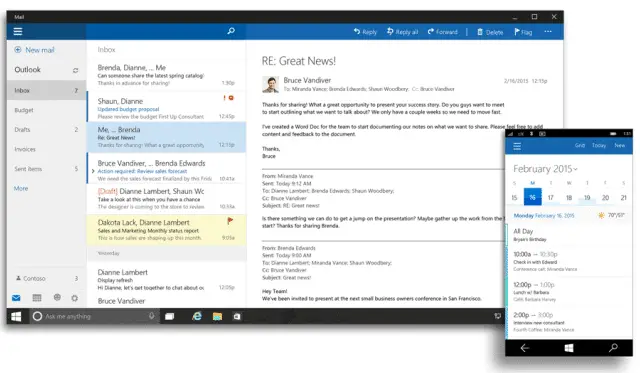Select date 17 in phone calendar
Screen dimensions: 640x373
[x=551, y=198]
